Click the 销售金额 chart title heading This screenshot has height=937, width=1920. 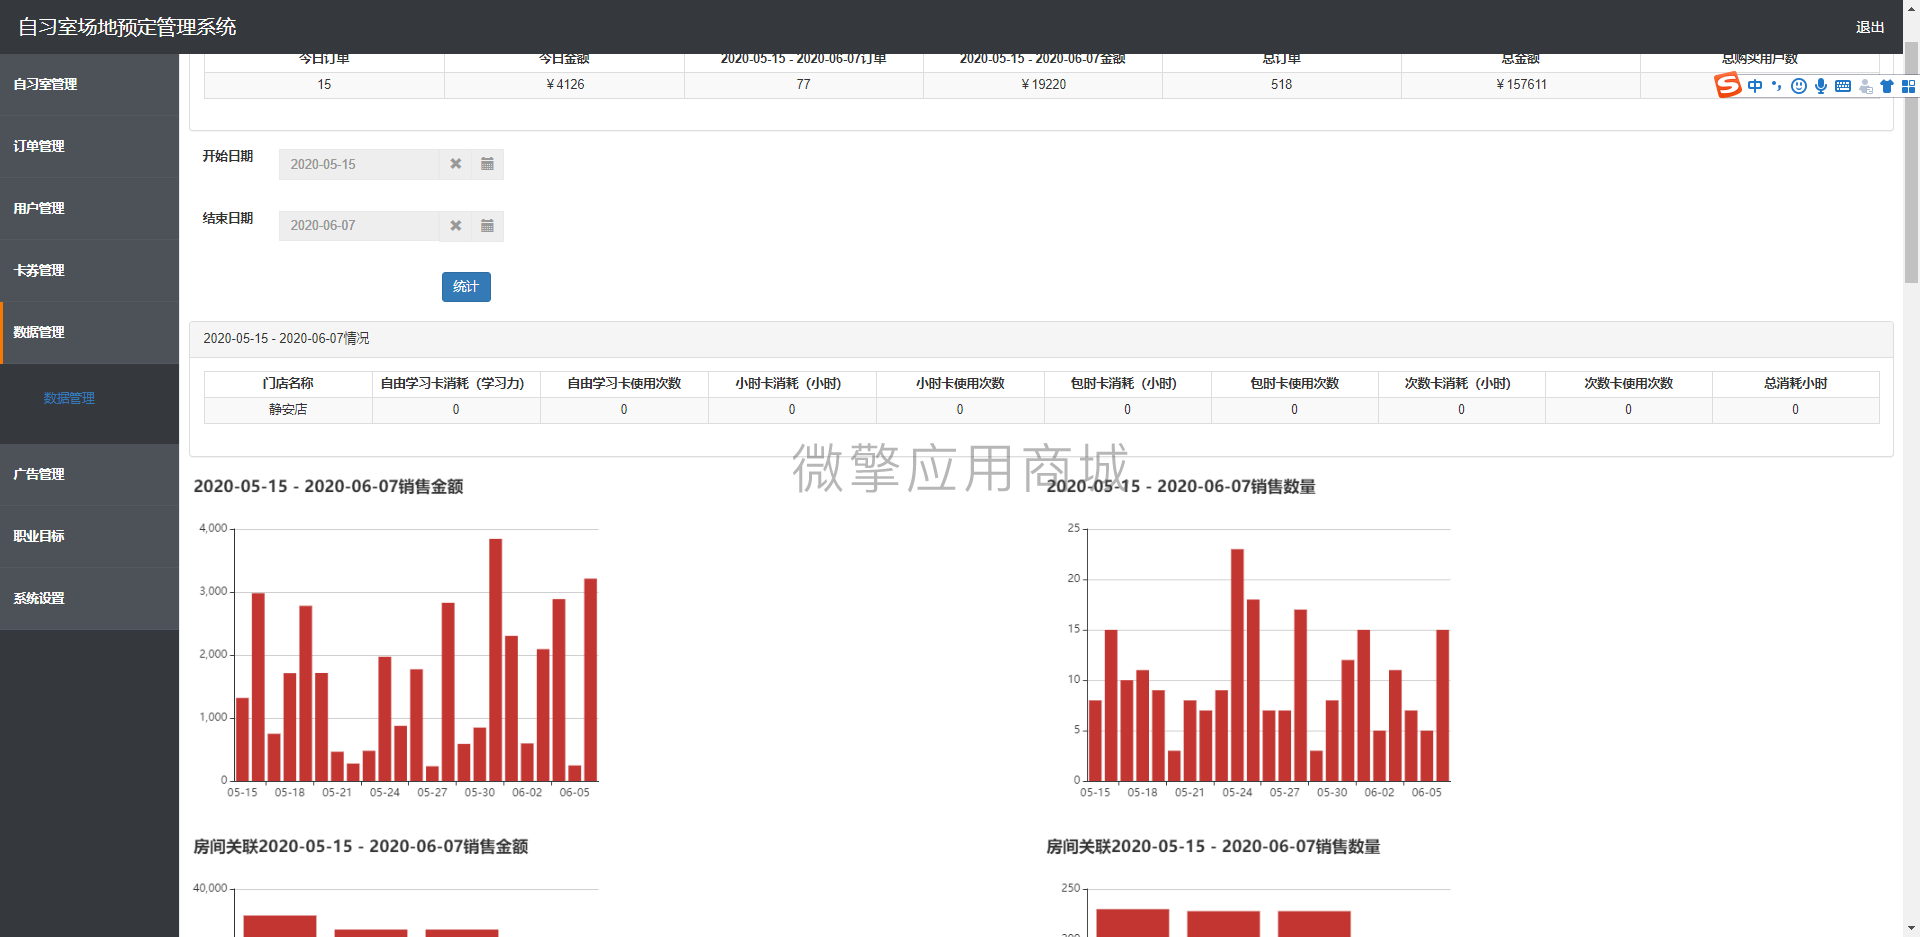tap(328, 487)
